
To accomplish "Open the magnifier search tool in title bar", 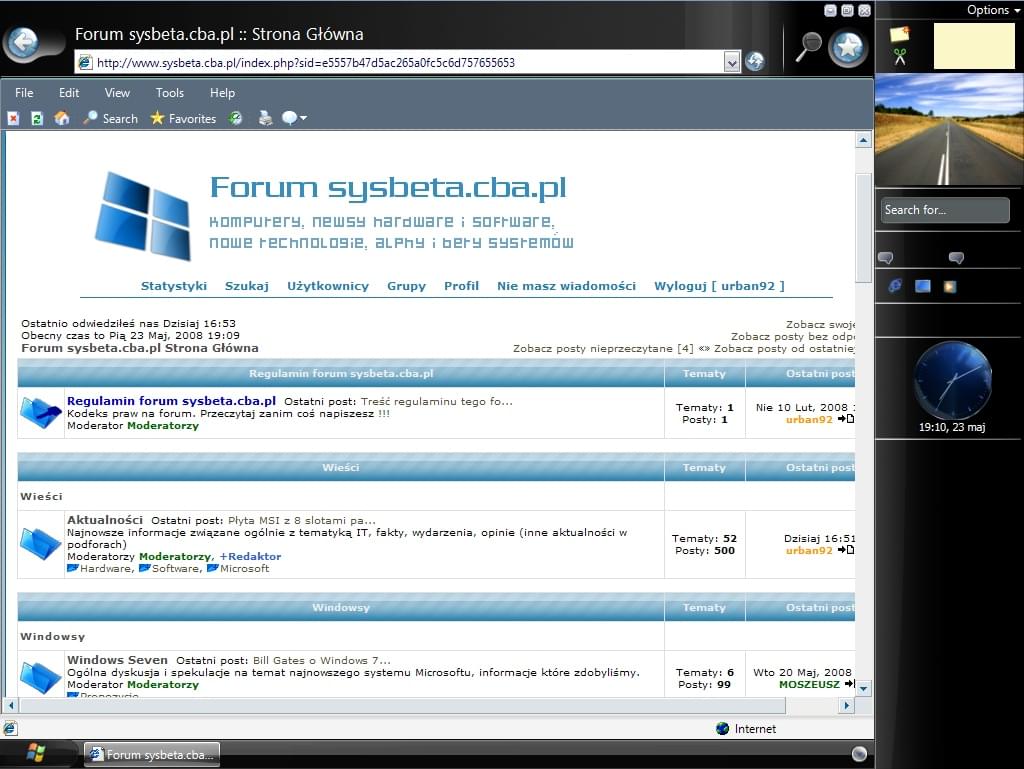I will point(808,46).
